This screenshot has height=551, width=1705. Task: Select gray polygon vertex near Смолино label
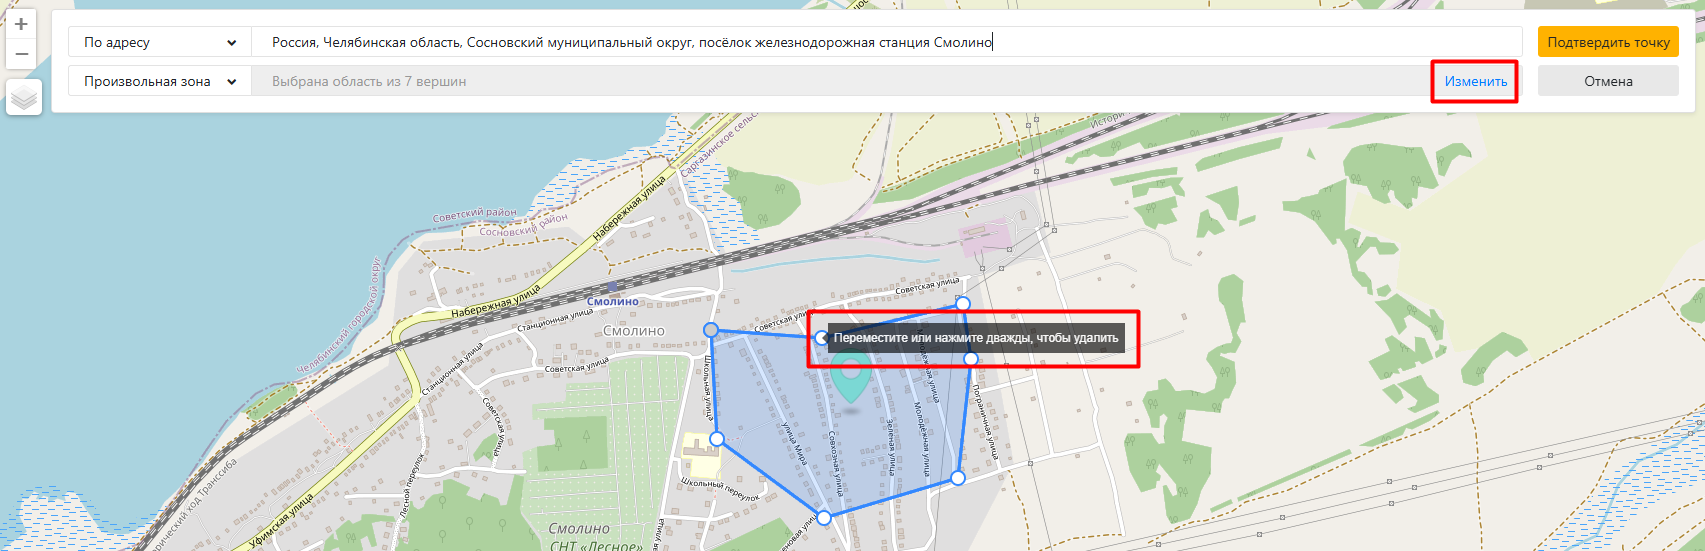[x=711, y=330]
